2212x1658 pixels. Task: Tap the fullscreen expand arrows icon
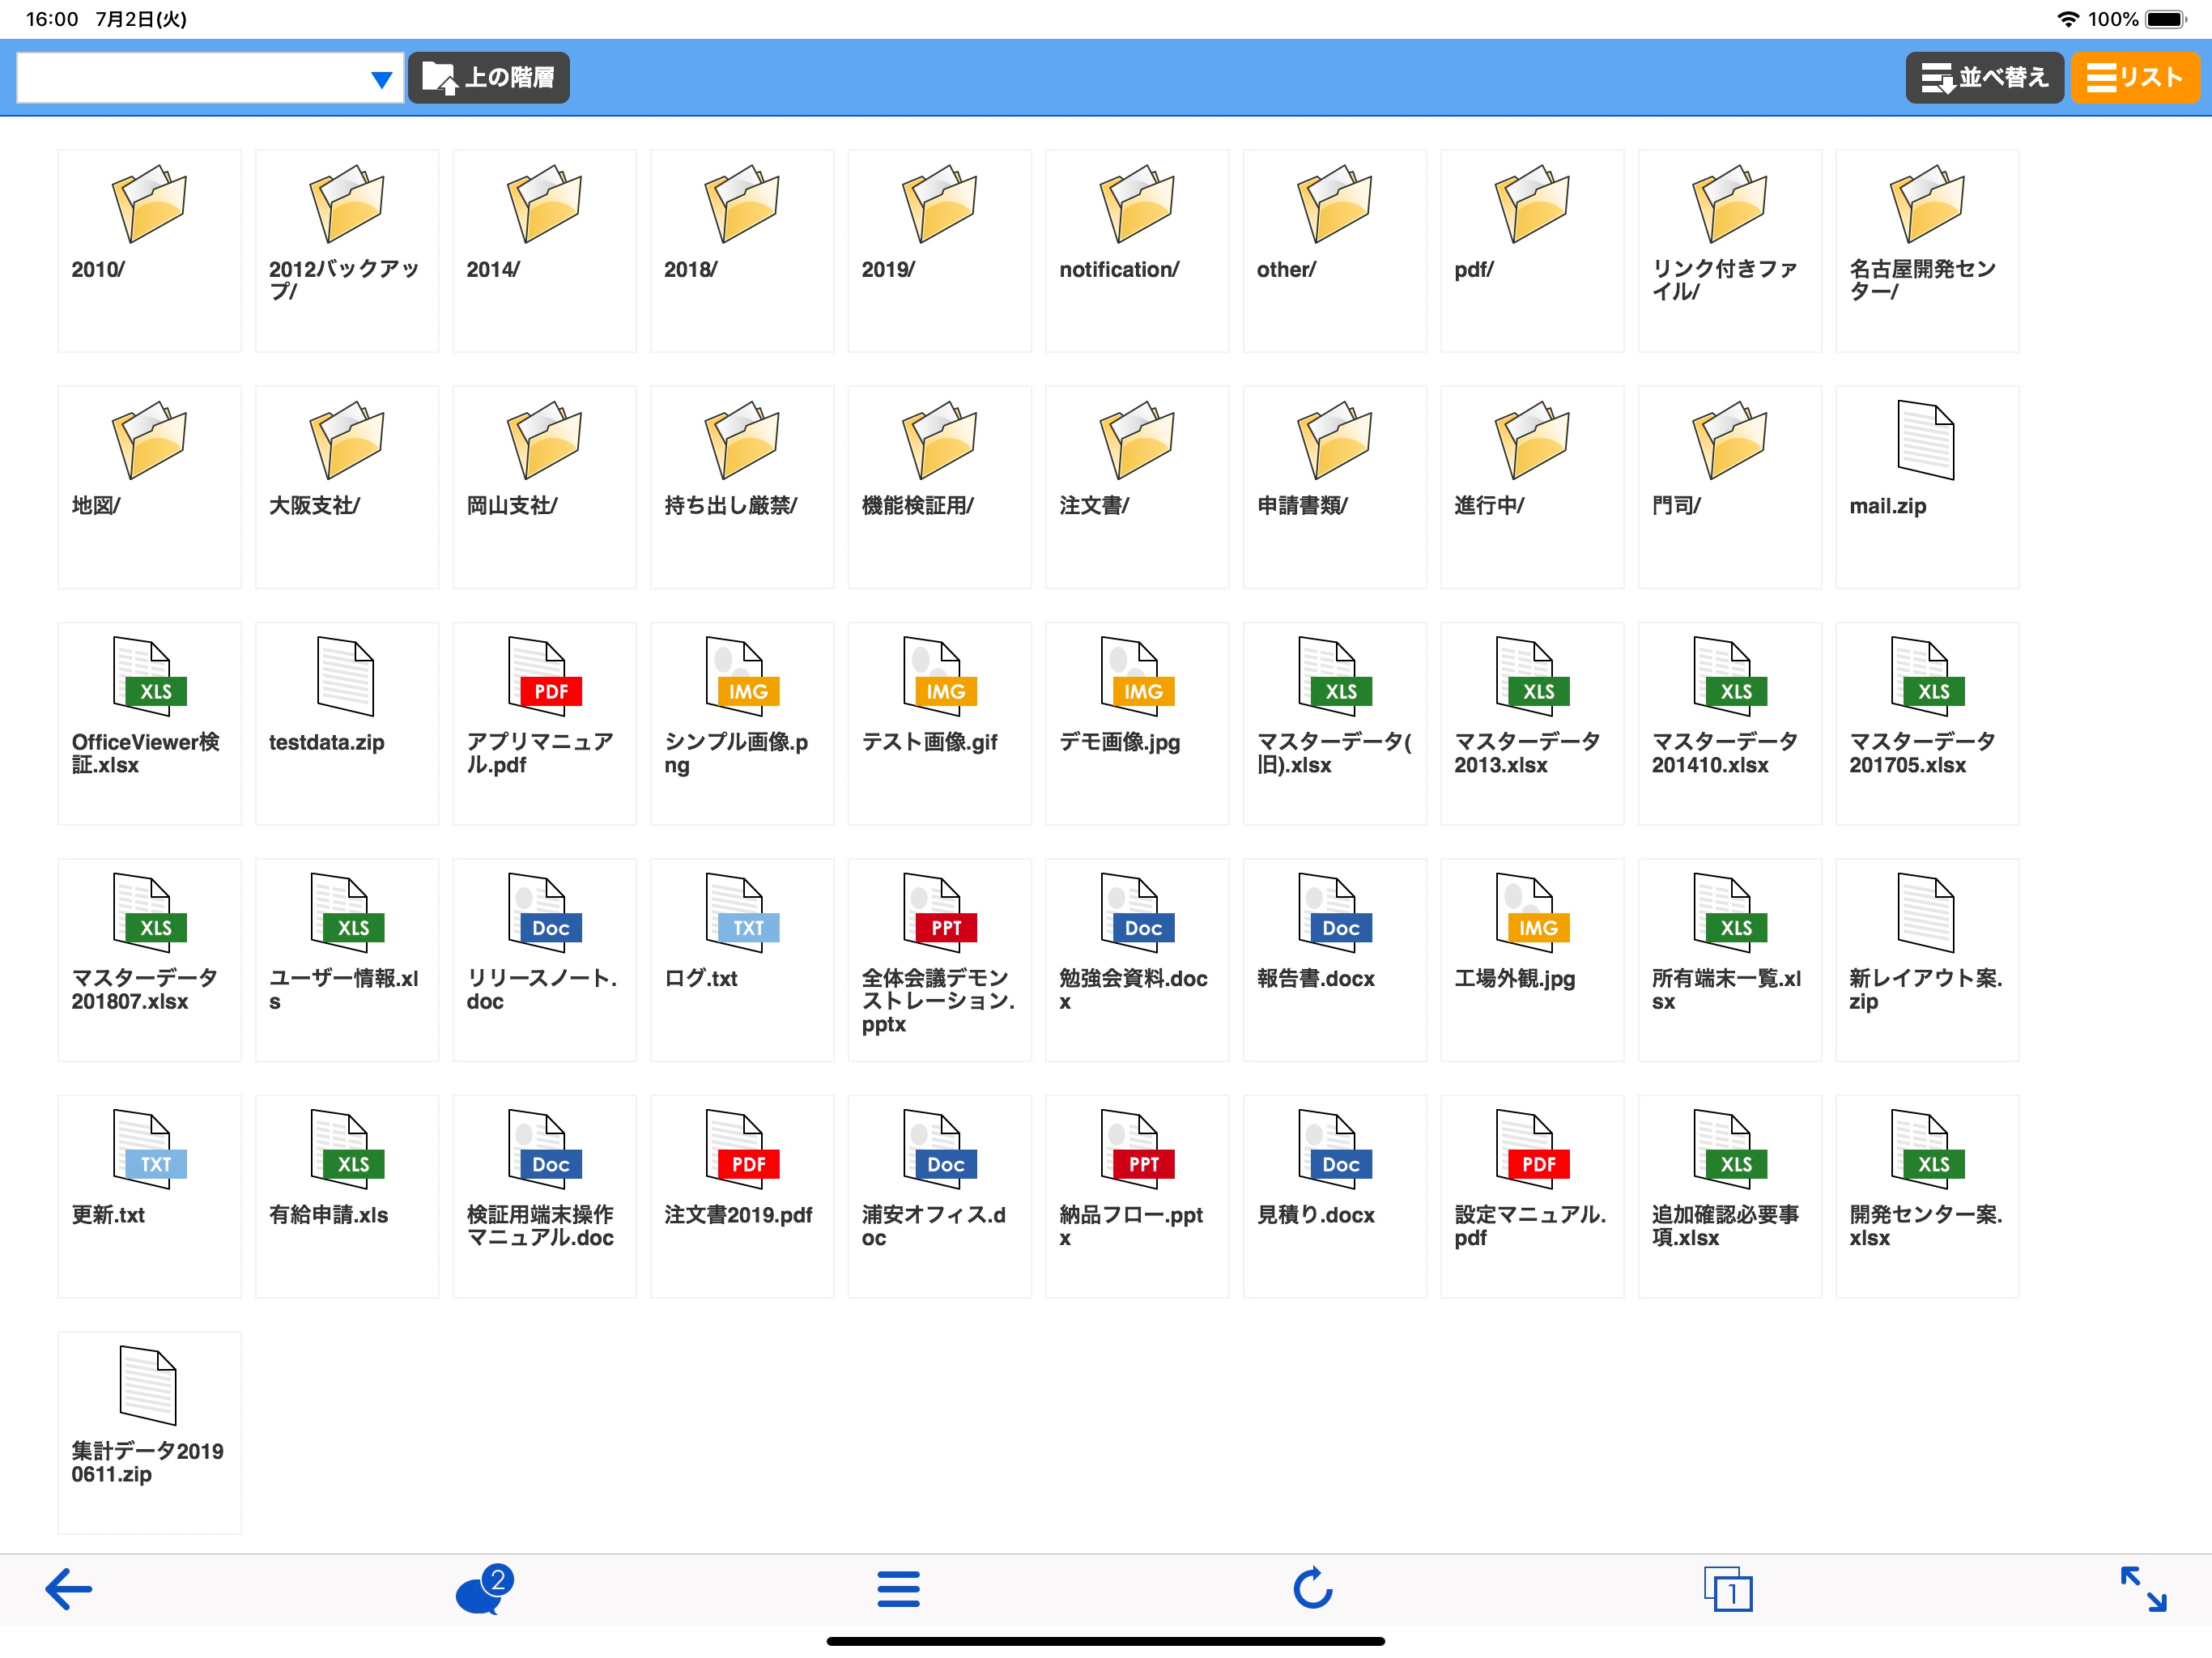[x=2143, y=1588]
